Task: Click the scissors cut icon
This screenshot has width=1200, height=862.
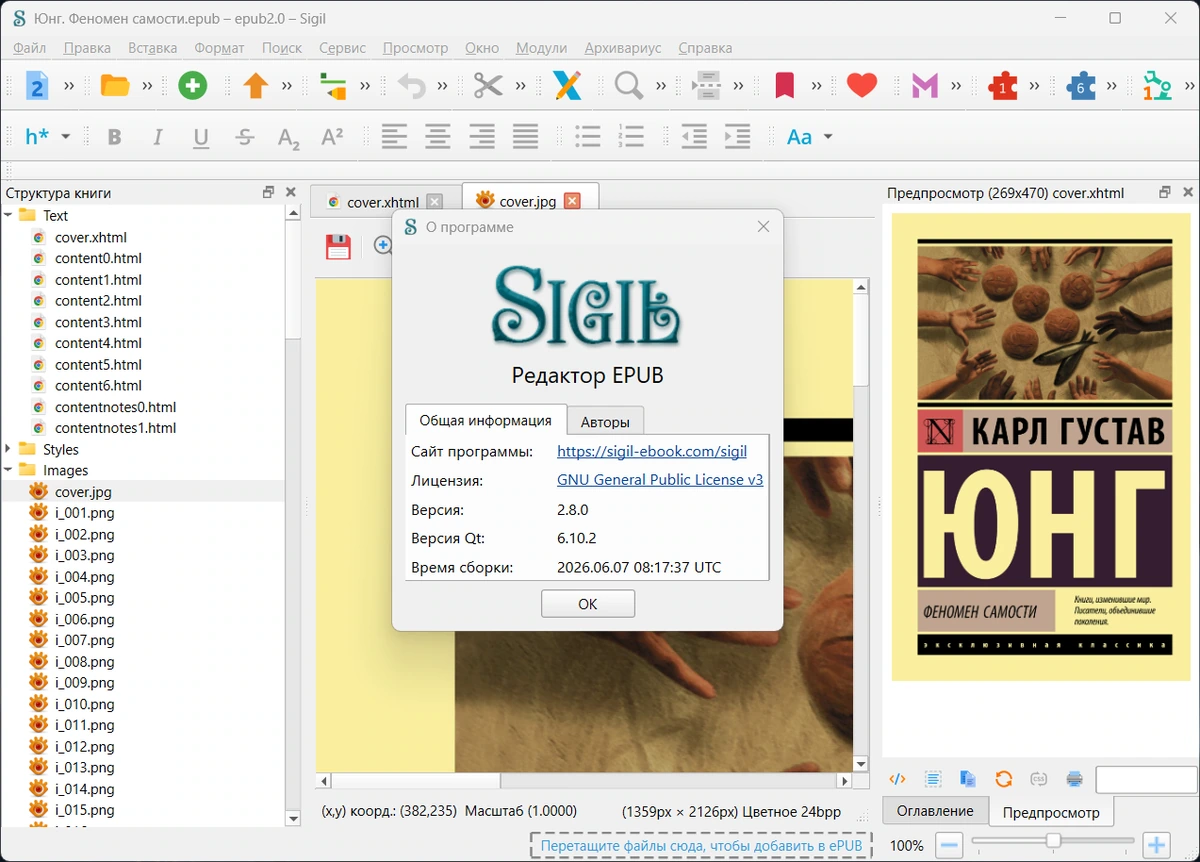Action: (488, 86)
